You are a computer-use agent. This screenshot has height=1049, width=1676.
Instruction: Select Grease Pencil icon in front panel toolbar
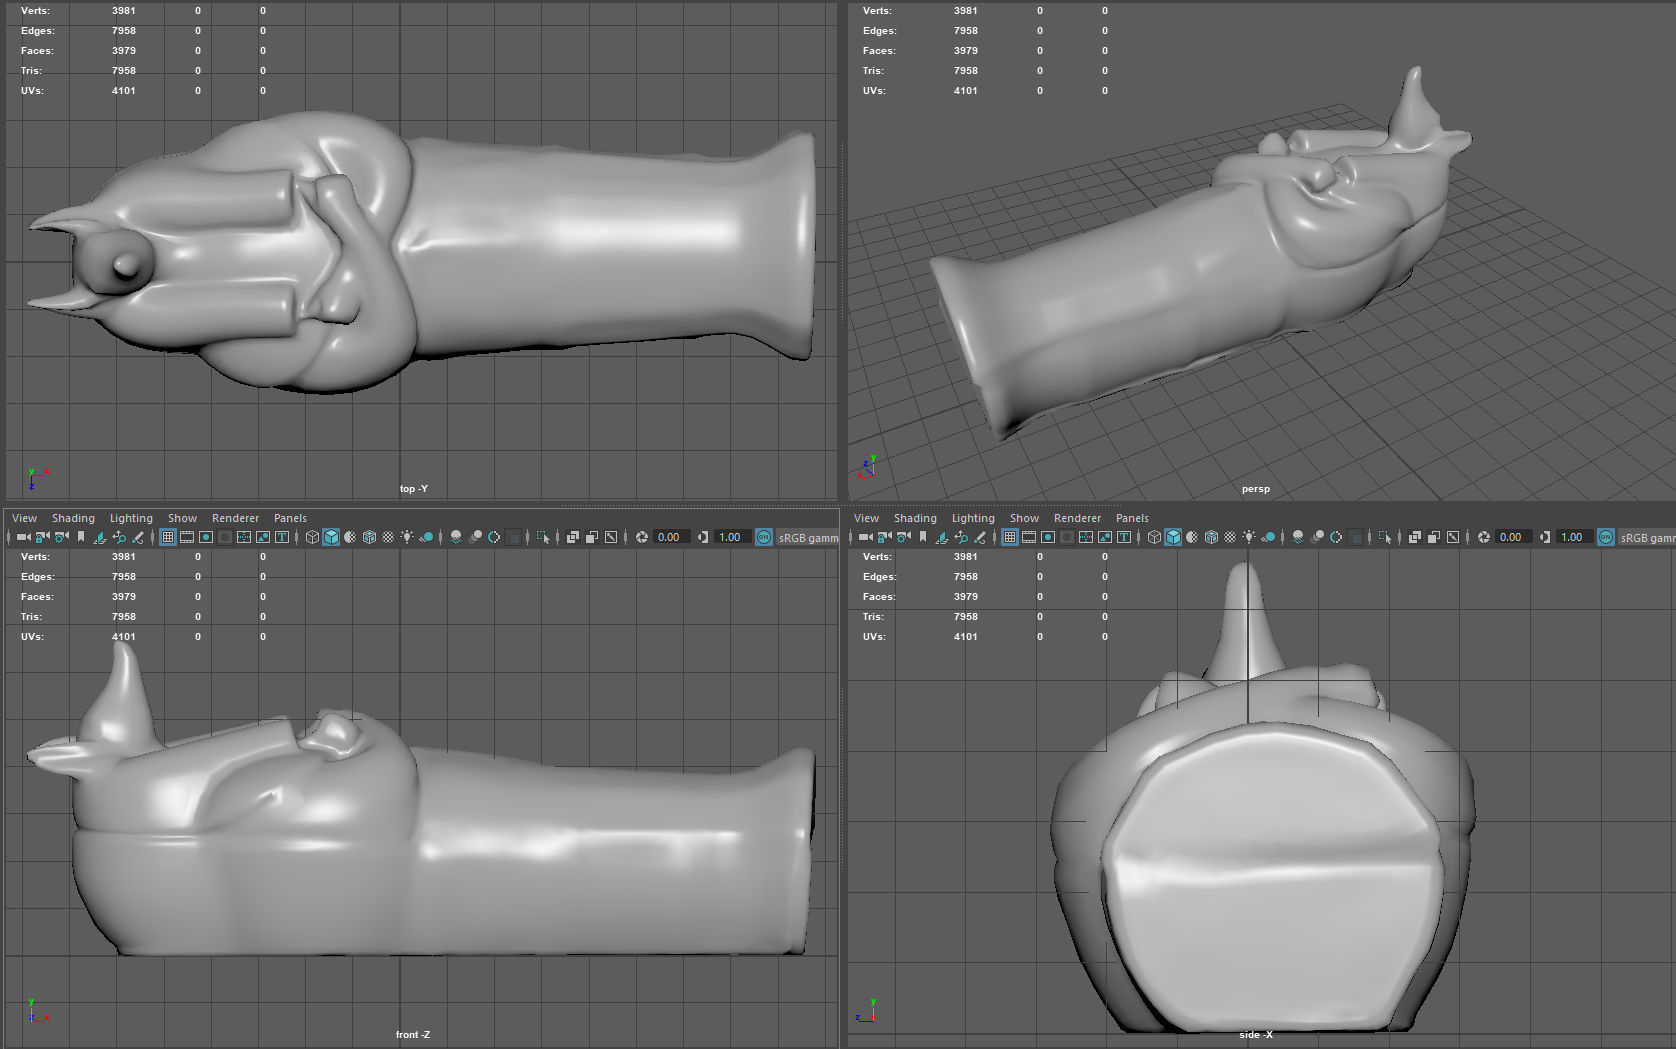click(x=138, y=537)
